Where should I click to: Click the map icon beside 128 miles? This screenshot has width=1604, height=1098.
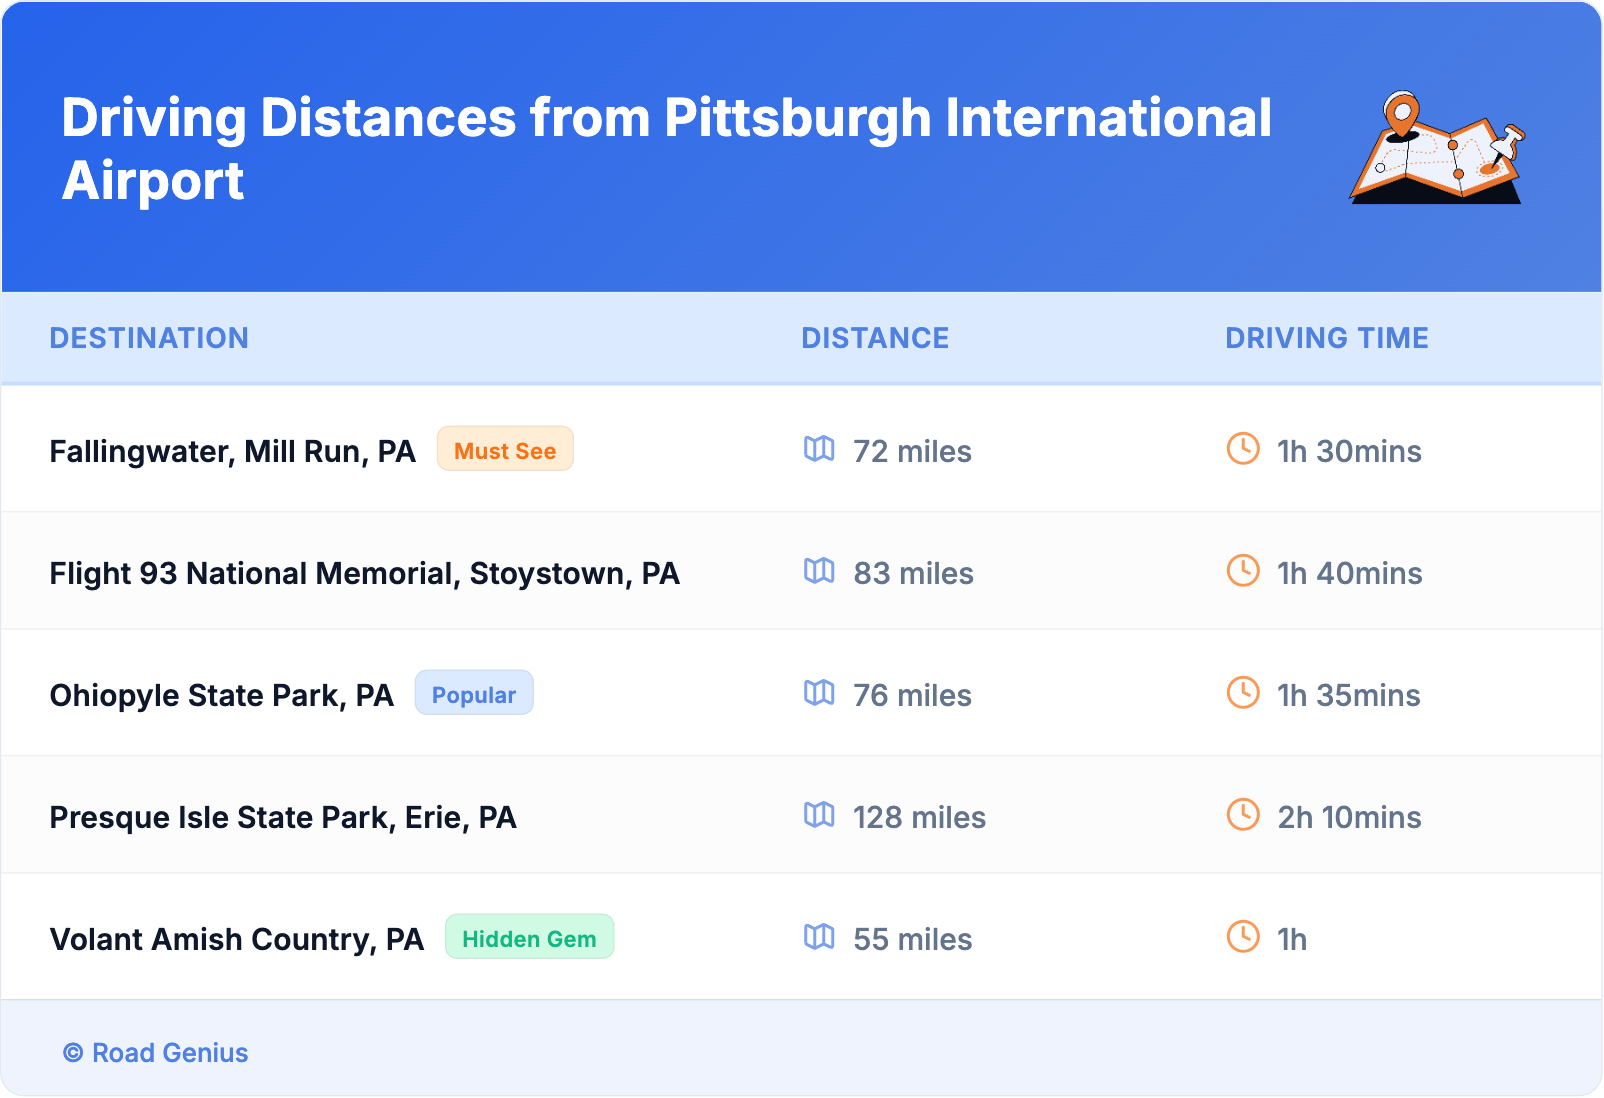819,815
